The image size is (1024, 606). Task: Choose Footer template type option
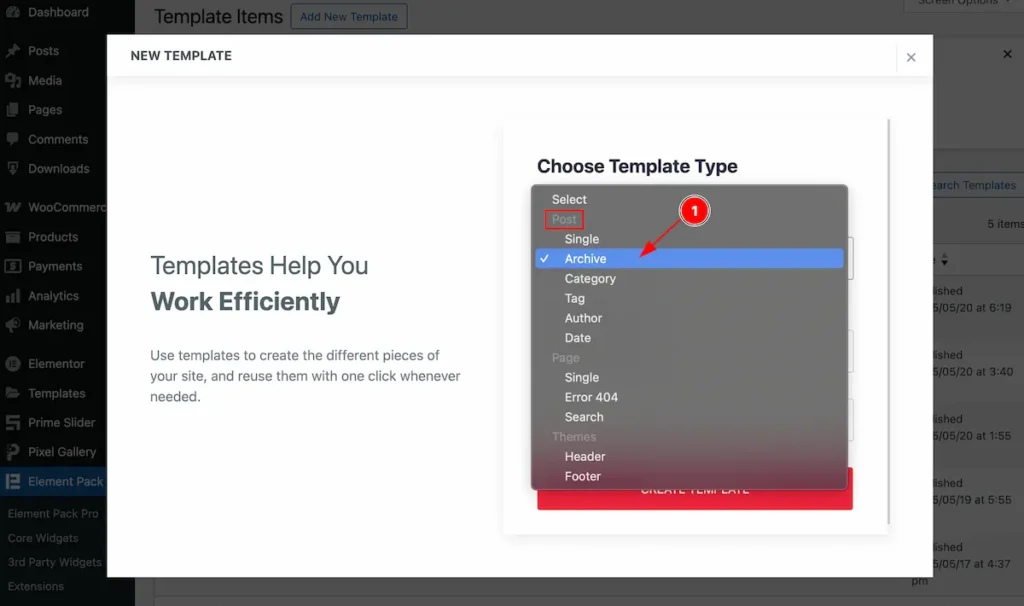pyautogui.click(x=583, y=477)
